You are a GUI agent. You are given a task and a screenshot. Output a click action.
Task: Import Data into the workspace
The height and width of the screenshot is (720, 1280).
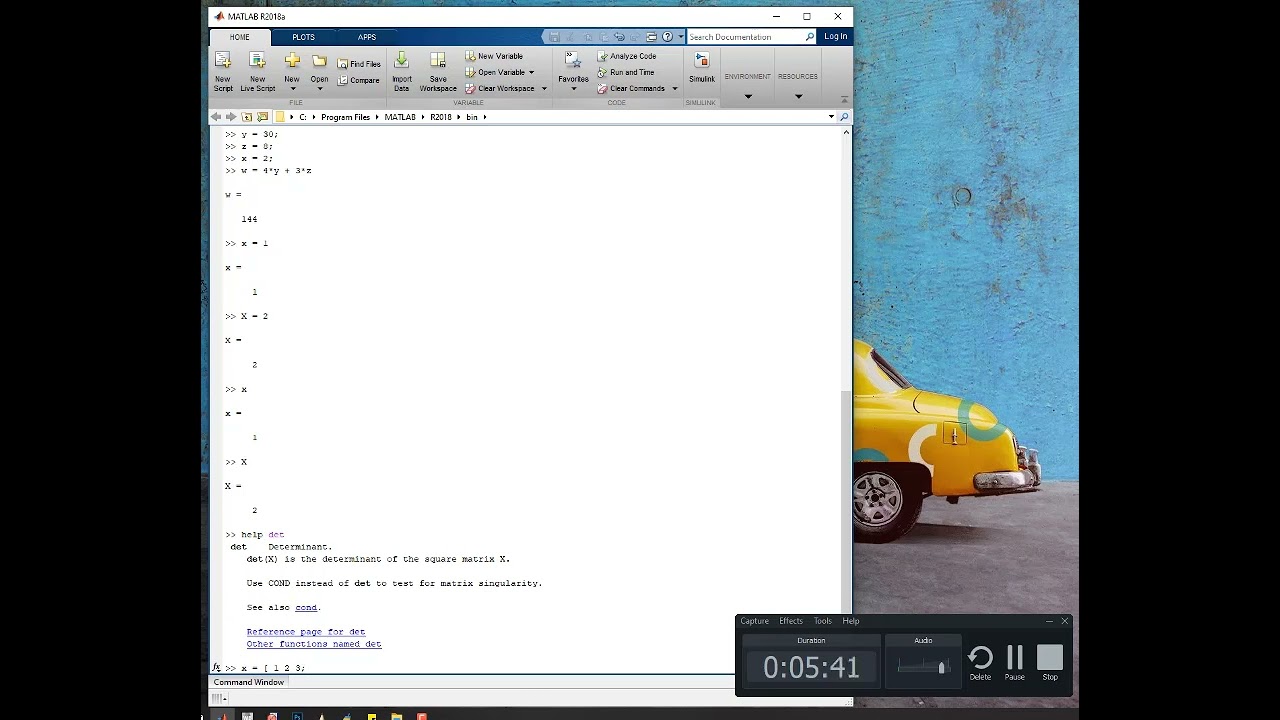[401, 72]
